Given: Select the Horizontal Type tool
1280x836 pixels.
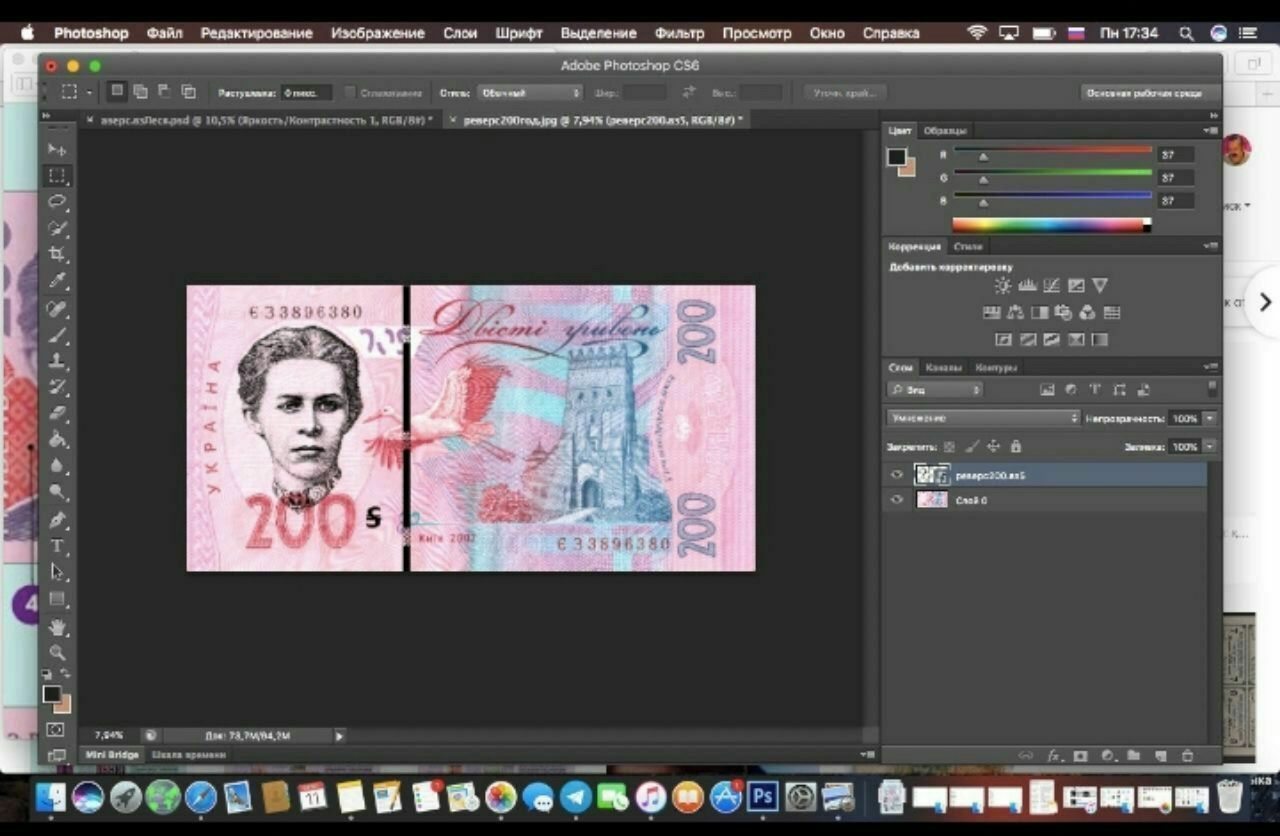Looking at the screenshot, I should 57,546.
